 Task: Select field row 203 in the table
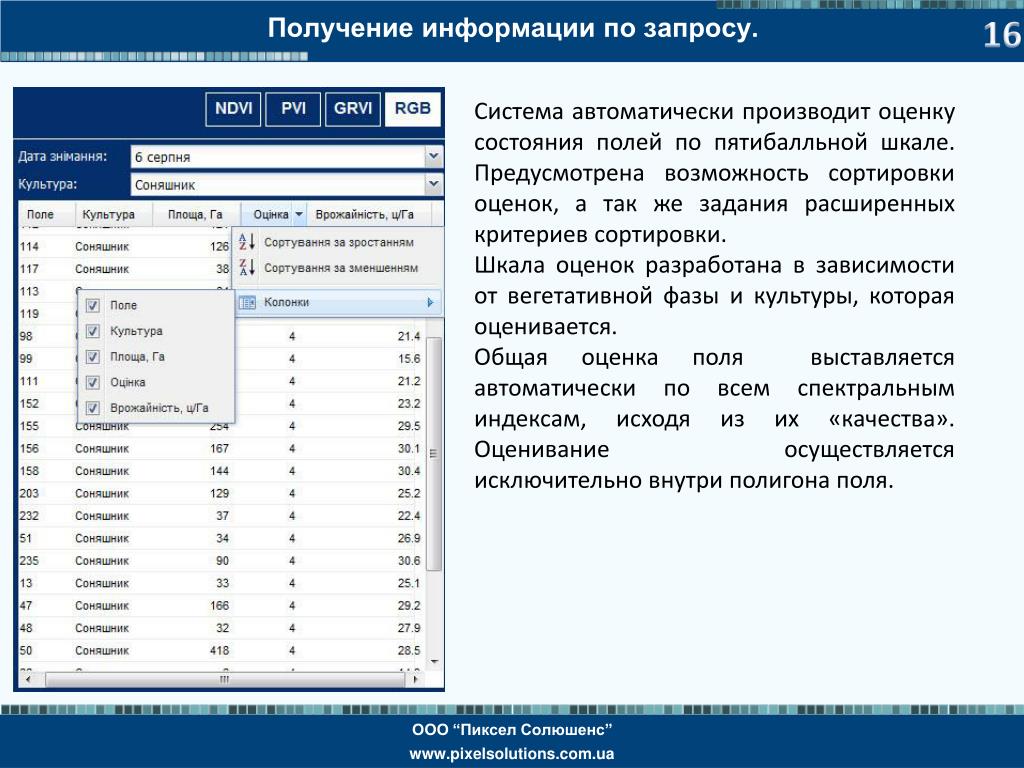coord(221,493)
